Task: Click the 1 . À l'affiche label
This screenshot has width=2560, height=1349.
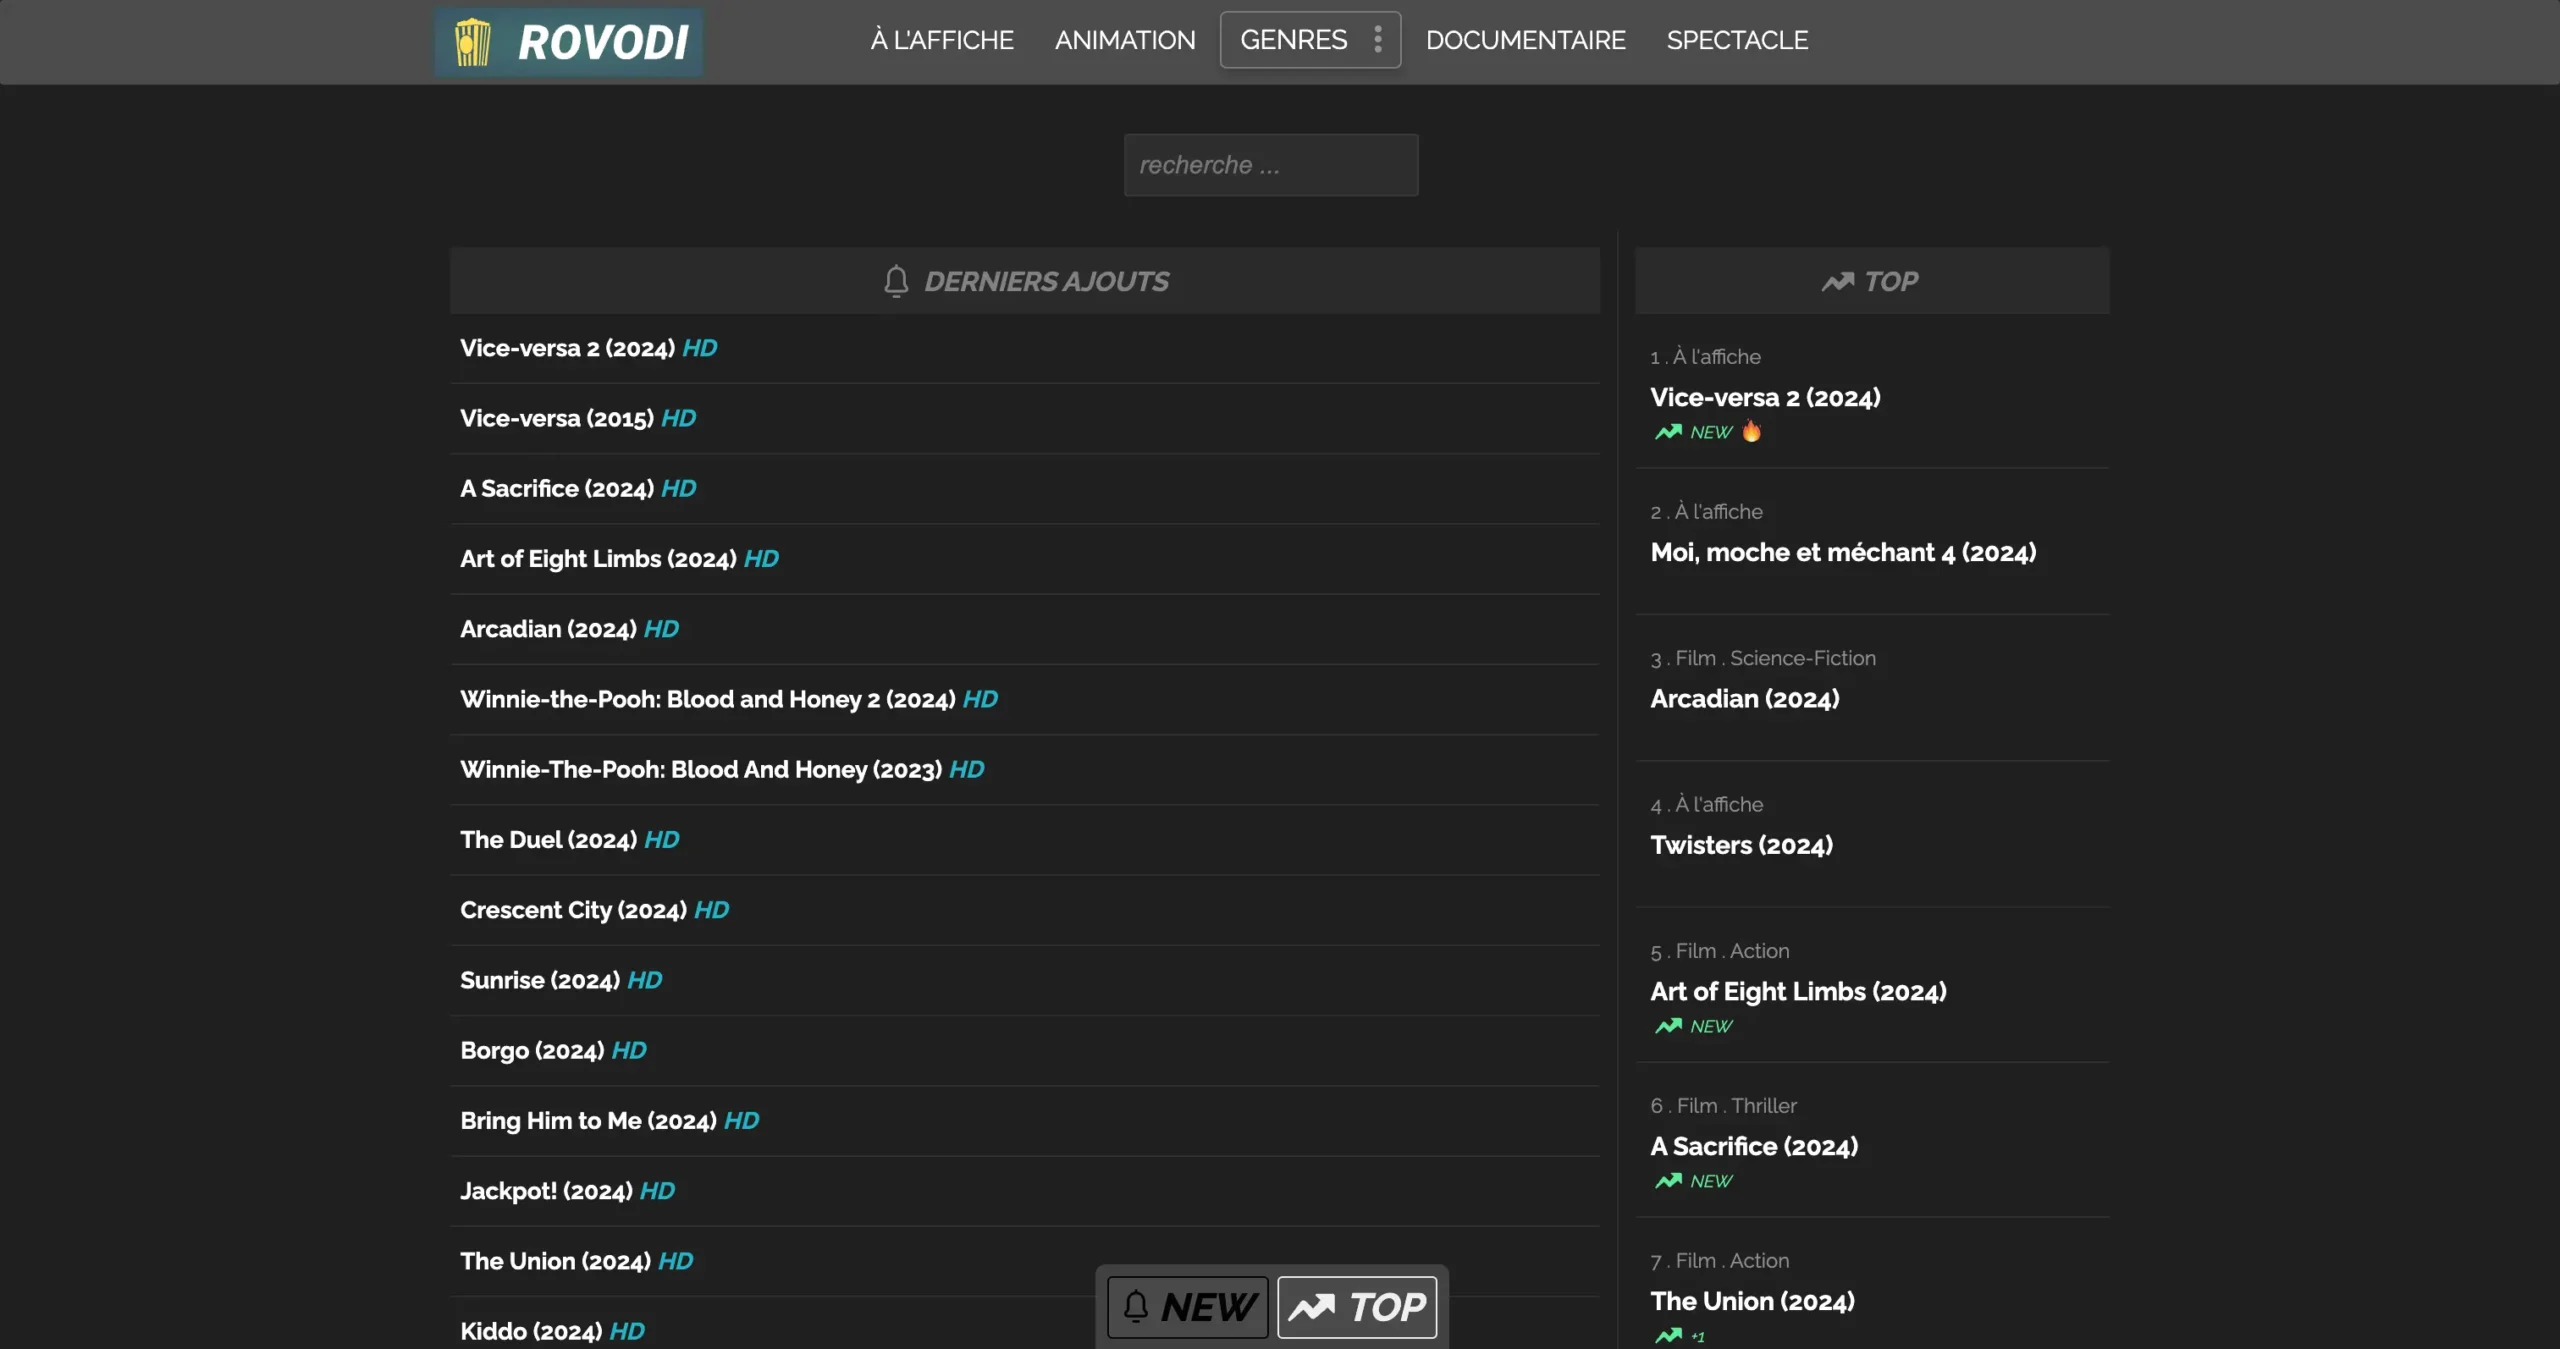Action: [1705, 356]
